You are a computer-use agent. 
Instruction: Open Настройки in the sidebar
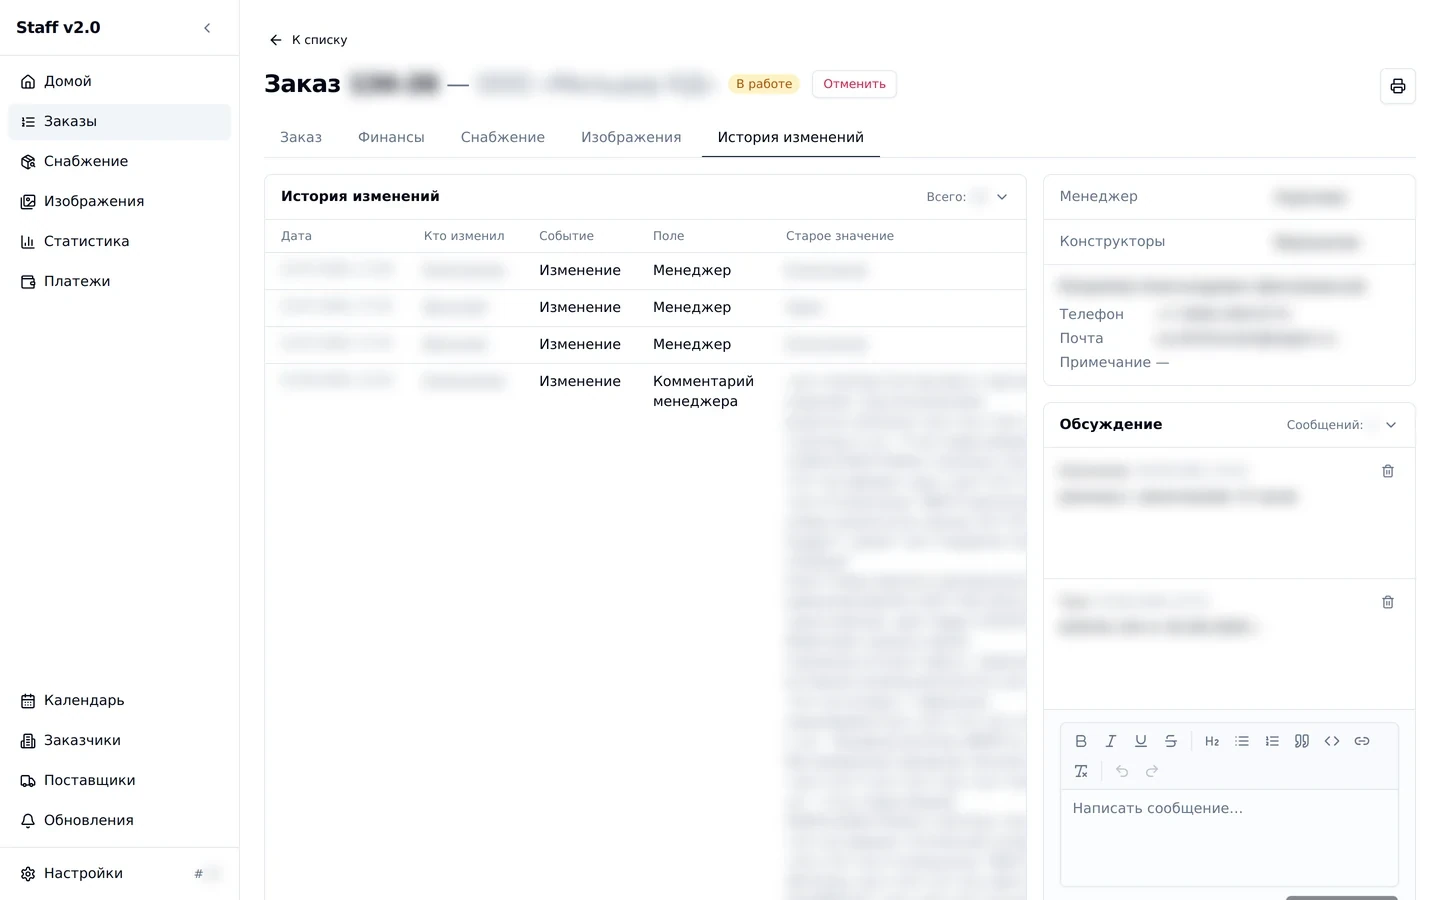tap(119, 874)
